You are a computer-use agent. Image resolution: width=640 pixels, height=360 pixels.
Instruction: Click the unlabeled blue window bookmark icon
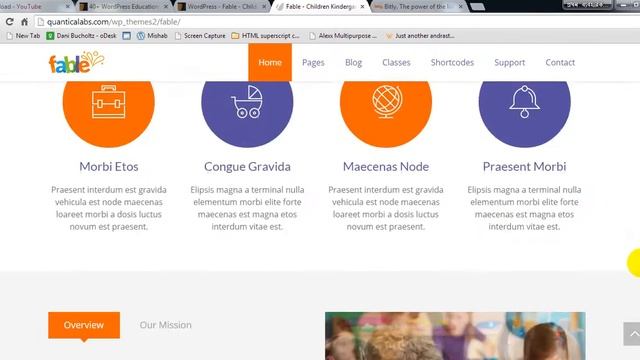click(127, 36)
